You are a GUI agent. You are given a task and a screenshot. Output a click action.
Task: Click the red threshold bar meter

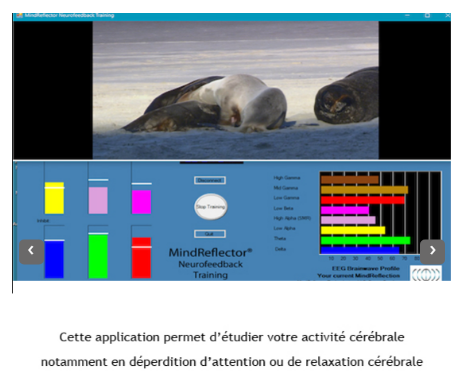141,258
